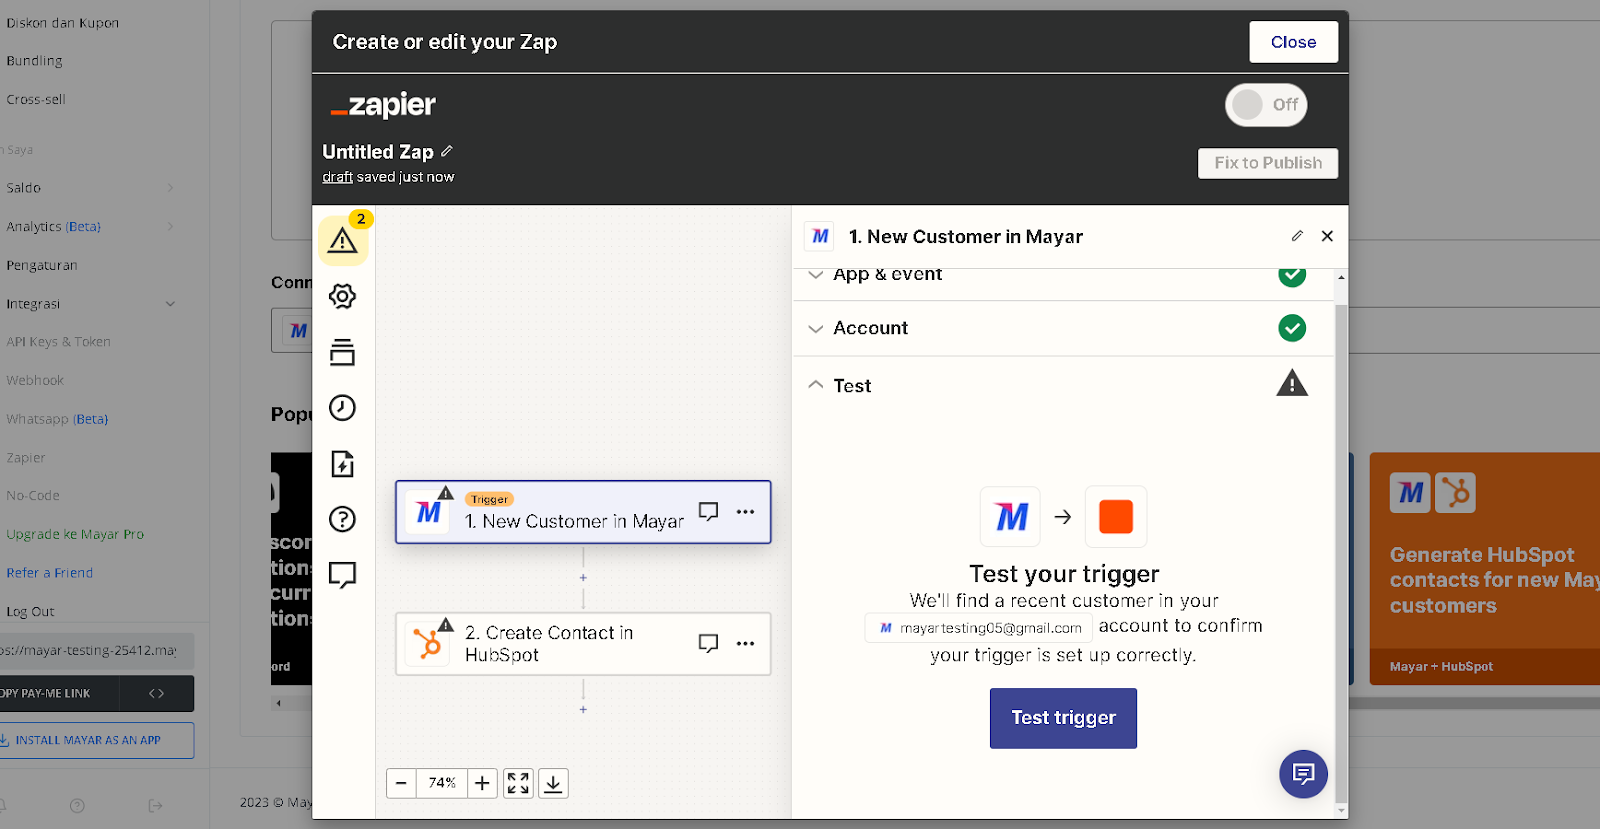The height and width of the screenshot is (829, 1600).
Task: Copy pay-me link button
Action: click(58, 693)
